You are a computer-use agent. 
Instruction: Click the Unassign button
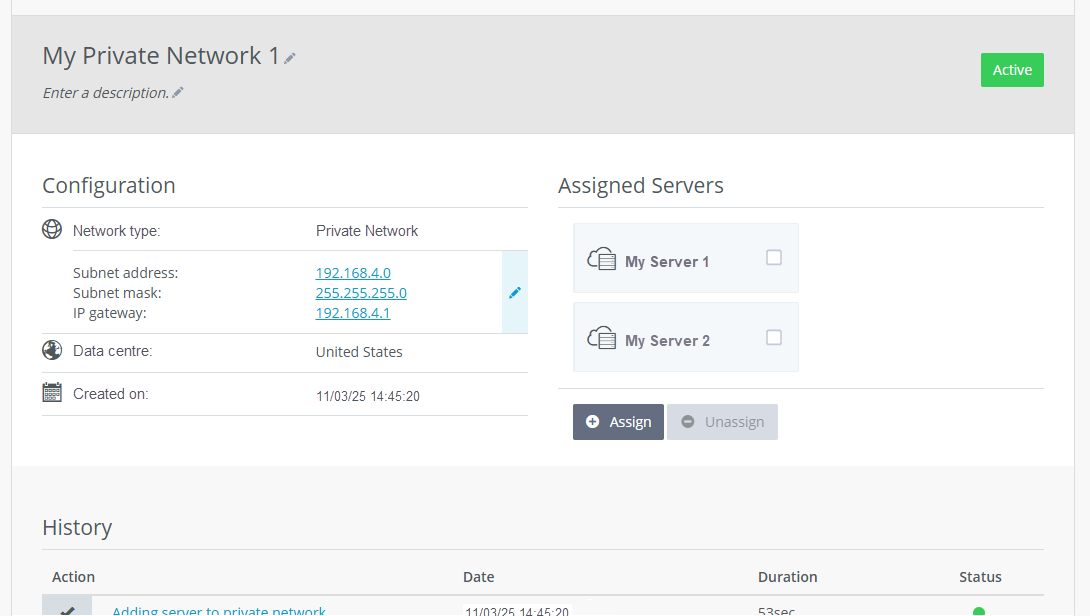point(722,422)
